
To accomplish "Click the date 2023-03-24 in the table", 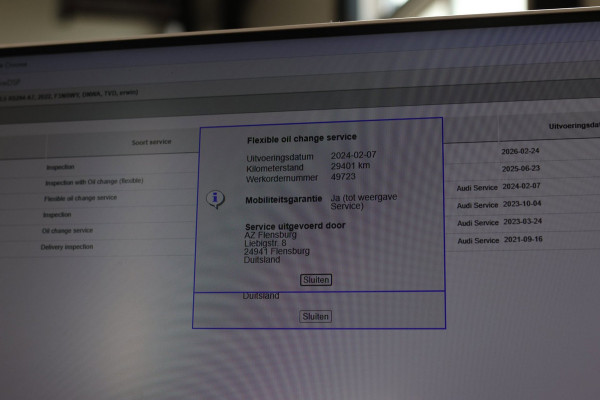I will [523, 222].
